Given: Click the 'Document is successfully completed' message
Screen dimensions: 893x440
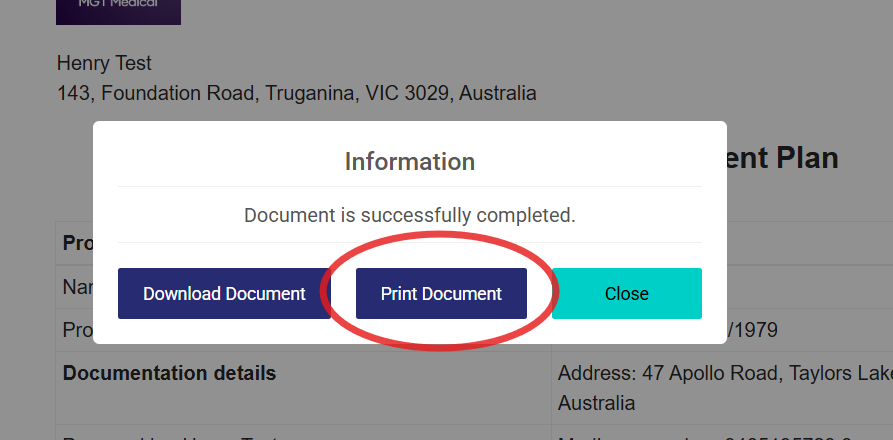Looking at the screenshot, I should [x=409, y=215].
